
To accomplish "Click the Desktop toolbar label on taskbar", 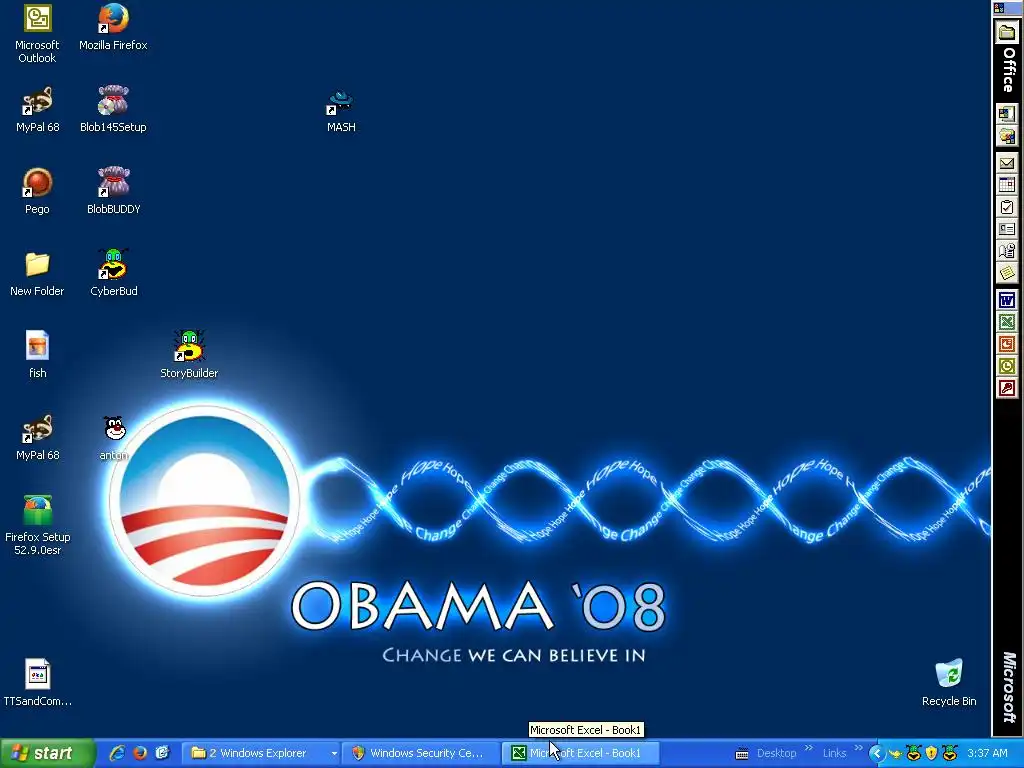I will tap(776, 753).
